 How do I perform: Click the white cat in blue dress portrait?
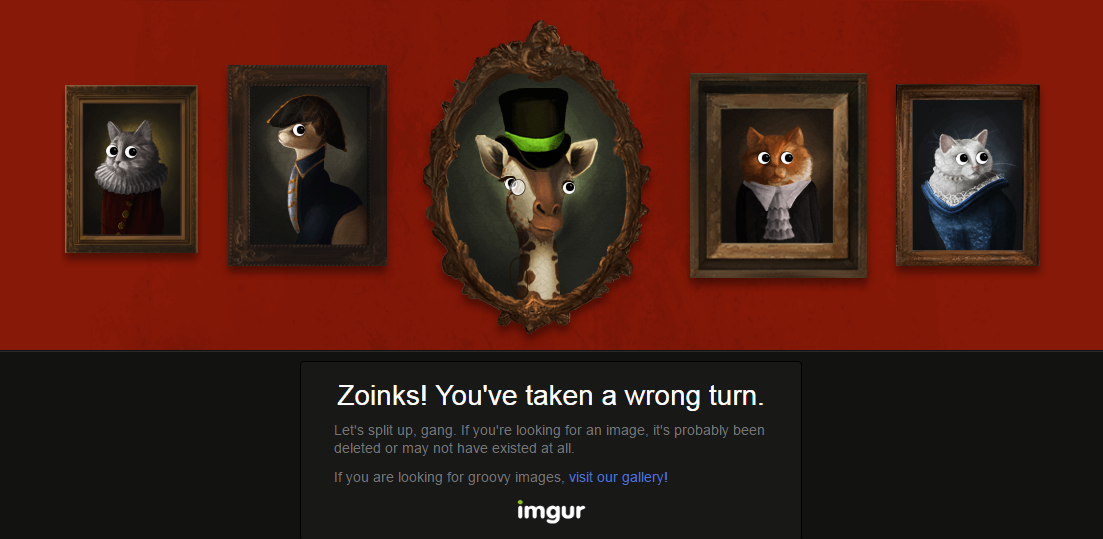click(967, 175)
